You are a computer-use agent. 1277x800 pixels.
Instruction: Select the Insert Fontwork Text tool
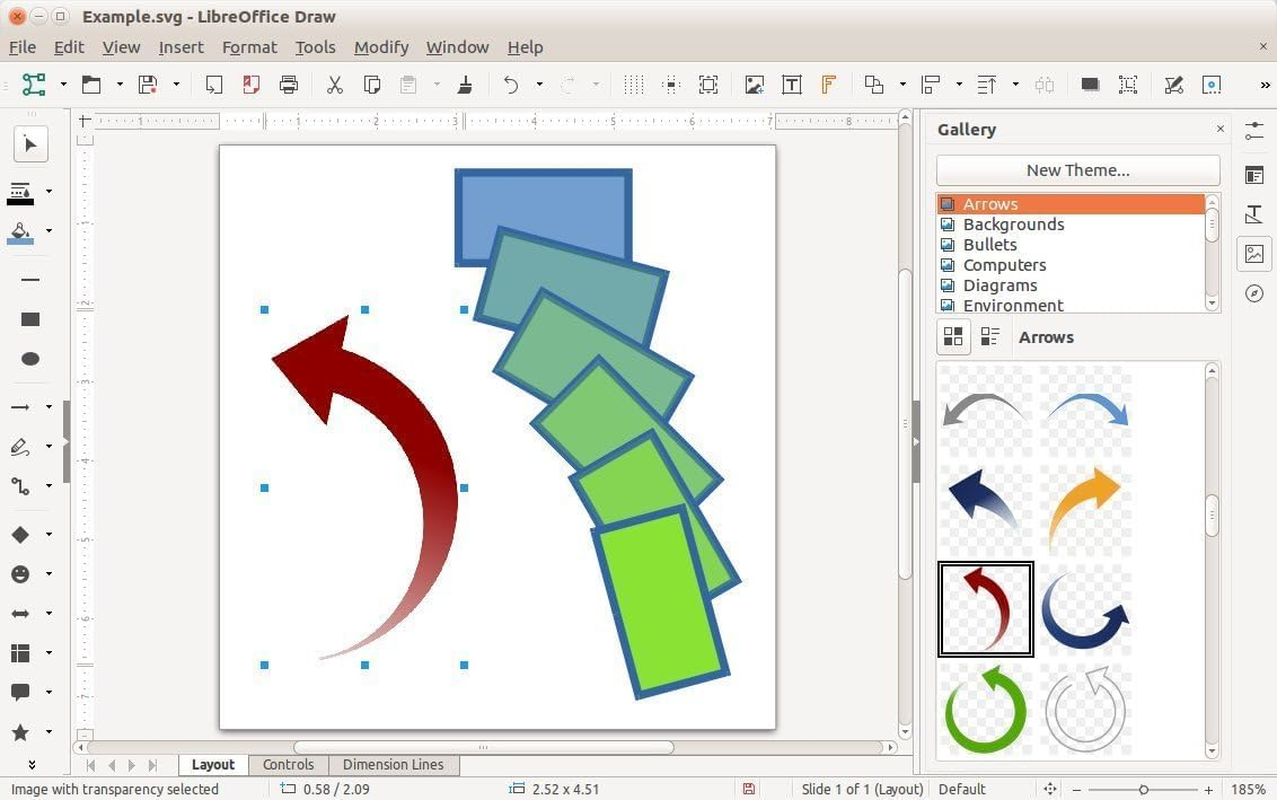click(828, 84)
